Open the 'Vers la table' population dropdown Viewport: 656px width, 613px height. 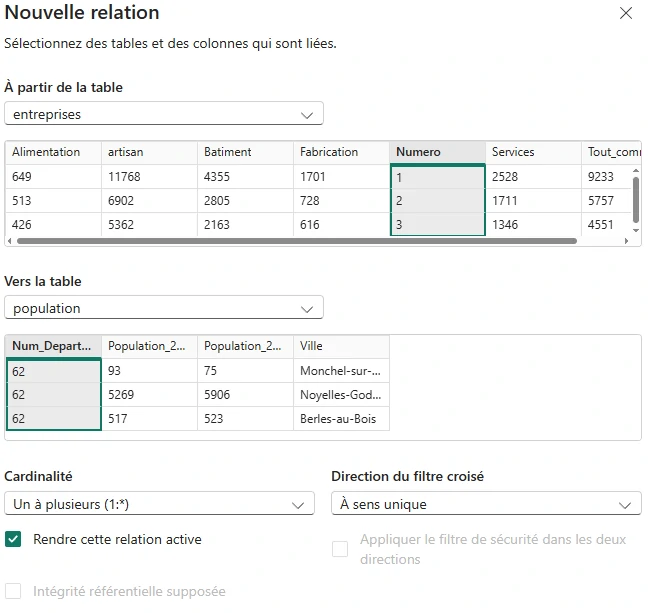(164, 308)
